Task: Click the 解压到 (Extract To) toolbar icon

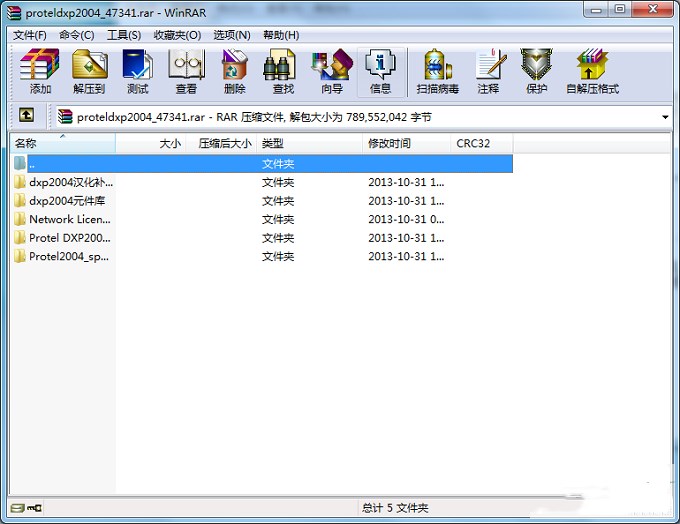Action: 89,65
